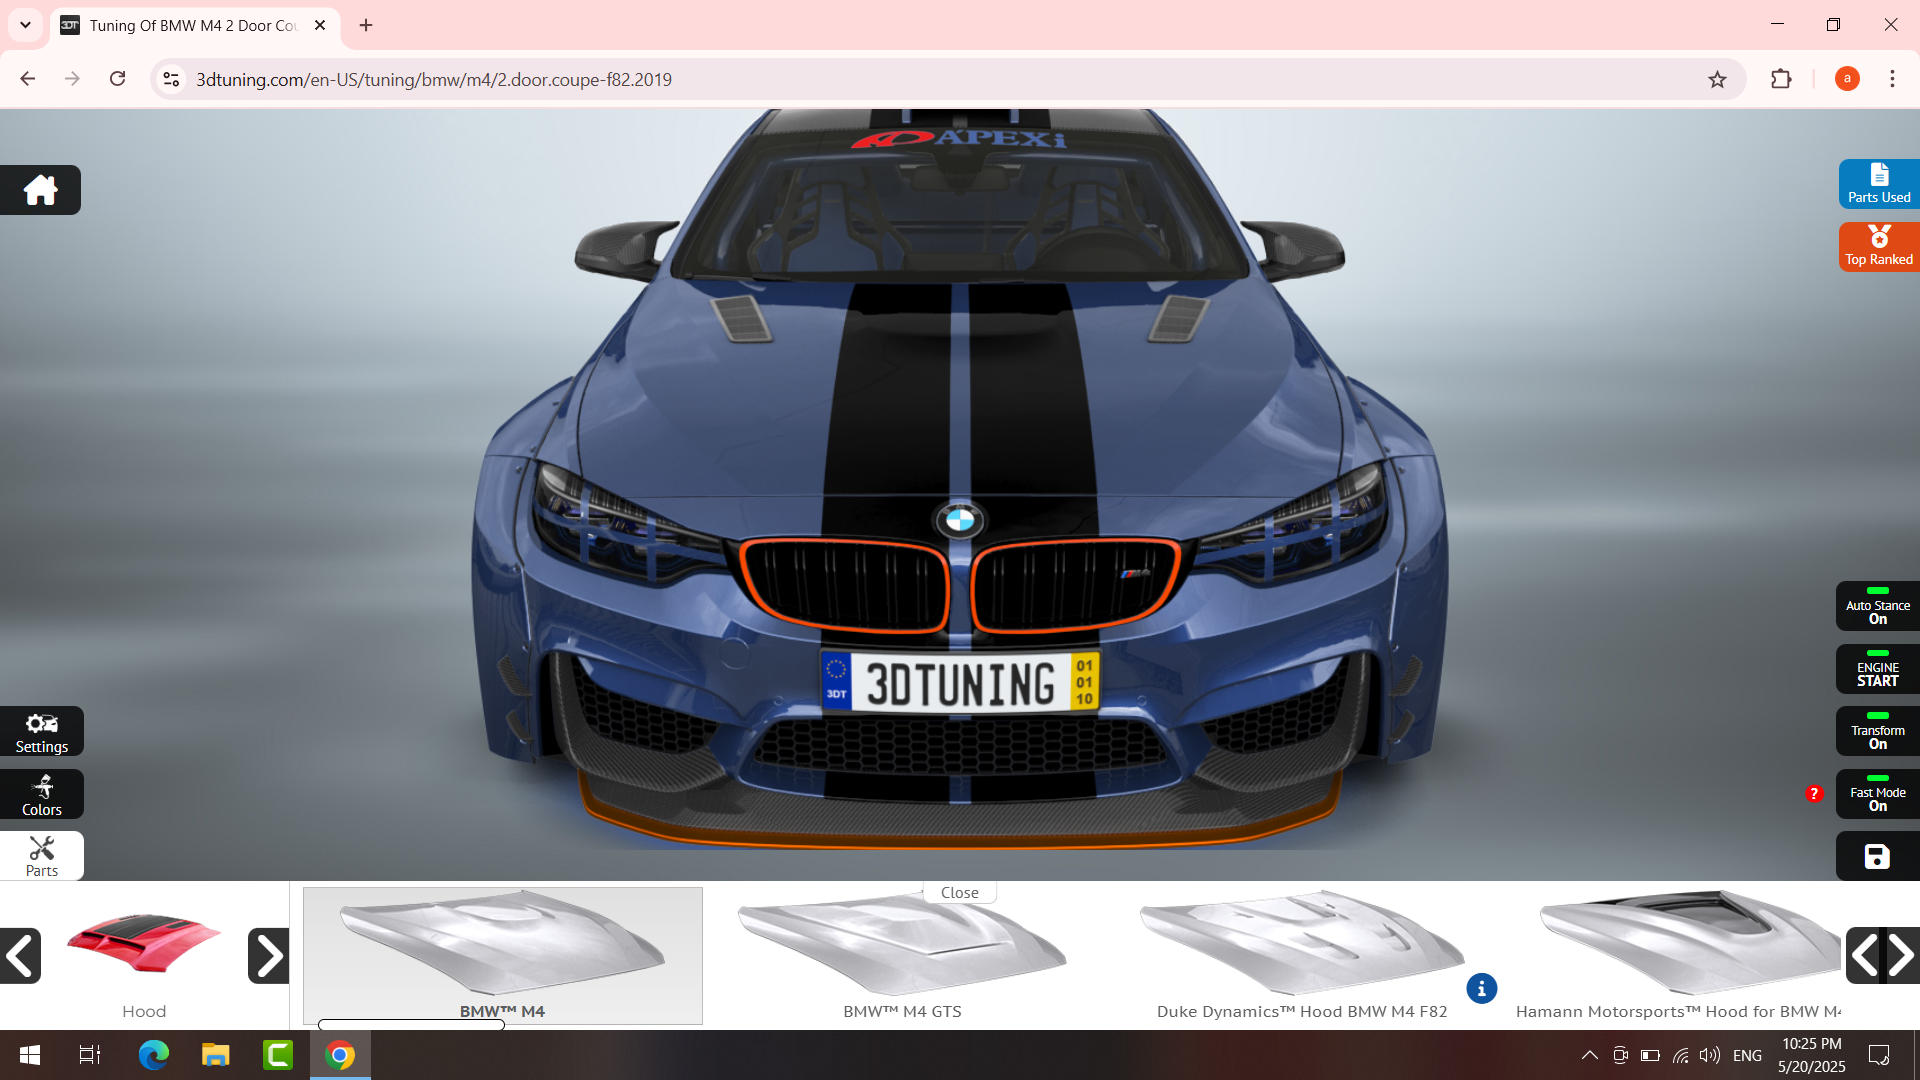Choose the Hamann Motorsports hood
The height and width of the screenshot is (1080, 1920).
[1680, 955]
